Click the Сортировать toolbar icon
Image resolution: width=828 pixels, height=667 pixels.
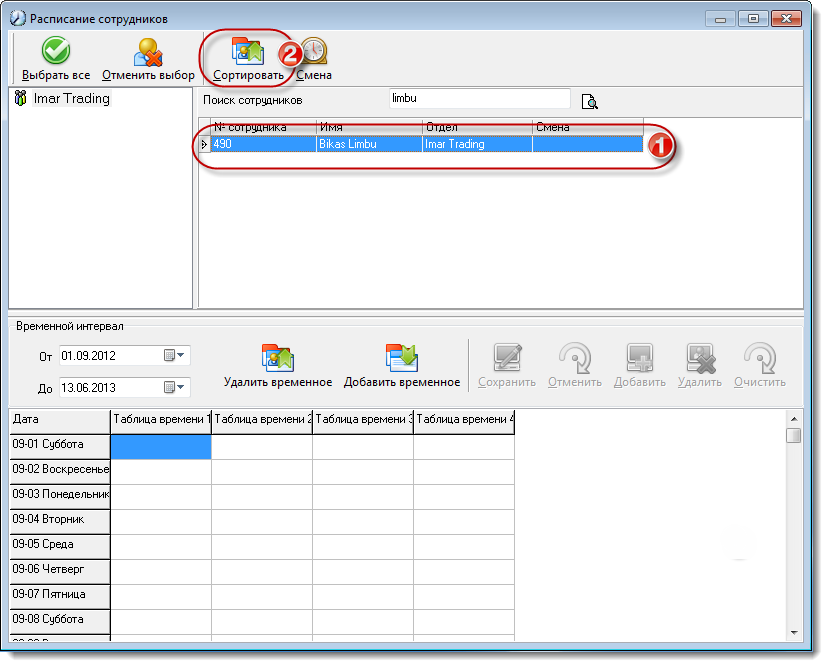[248, 51]
